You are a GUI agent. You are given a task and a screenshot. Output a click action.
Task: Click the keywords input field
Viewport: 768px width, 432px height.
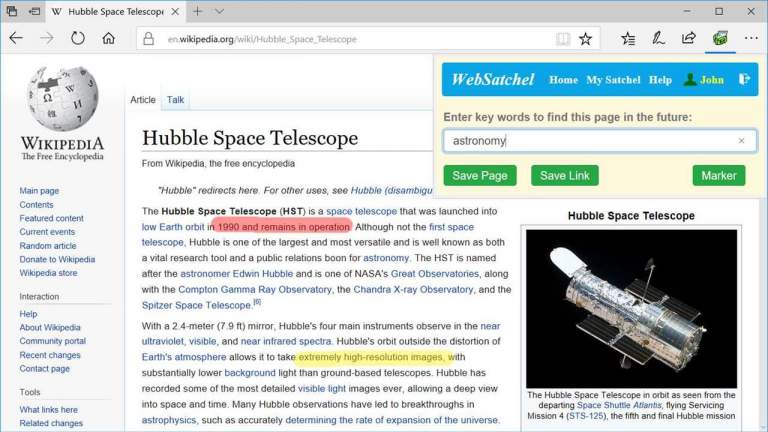(600, 141)
